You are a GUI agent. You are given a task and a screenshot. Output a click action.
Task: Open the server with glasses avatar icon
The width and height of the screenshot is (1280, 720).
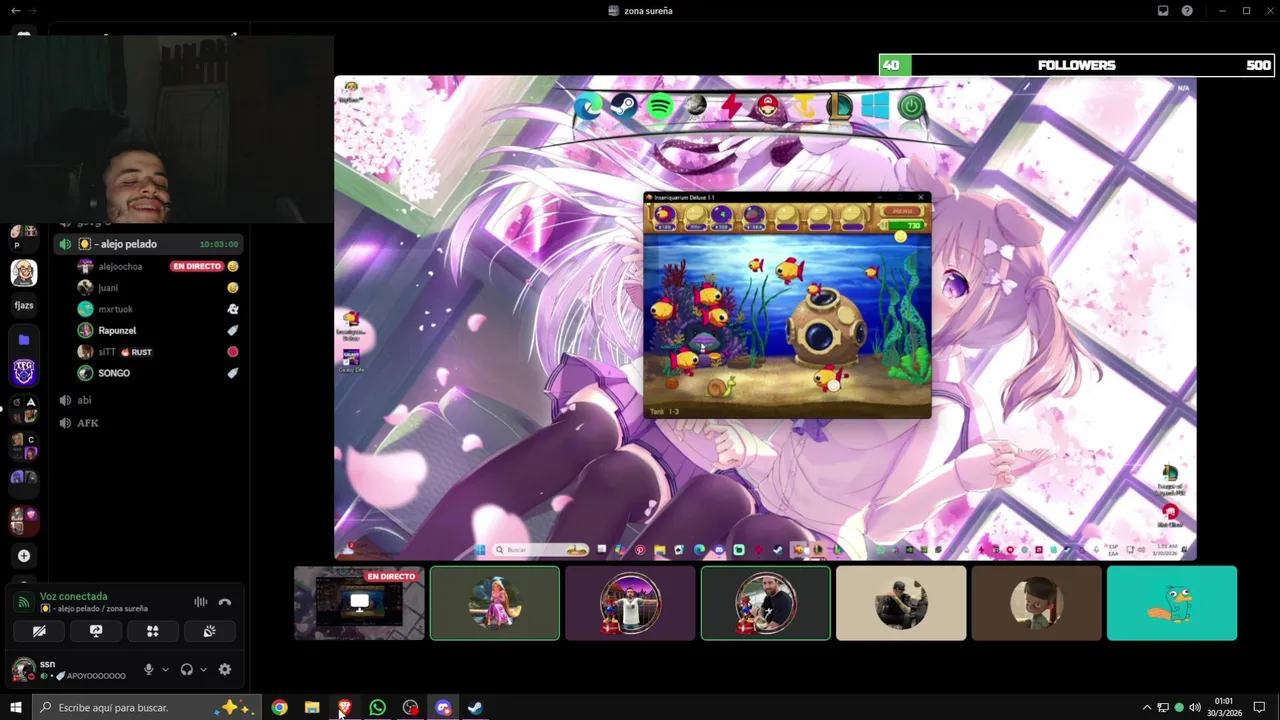click(x=24, y=272)
